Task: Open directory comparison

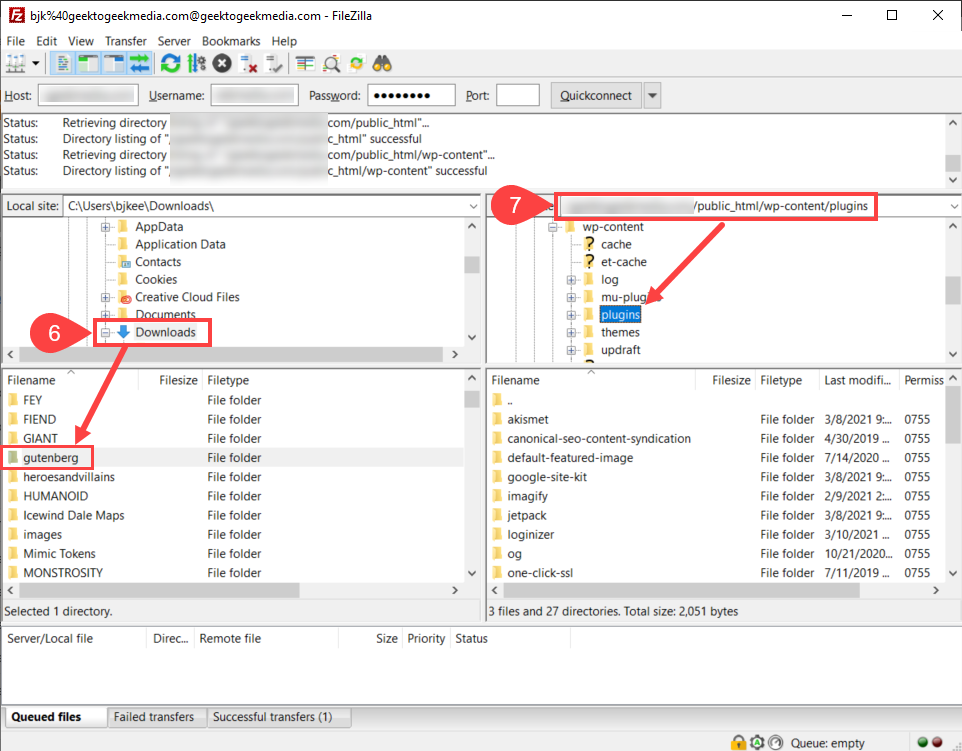Action: coord(306,62)
